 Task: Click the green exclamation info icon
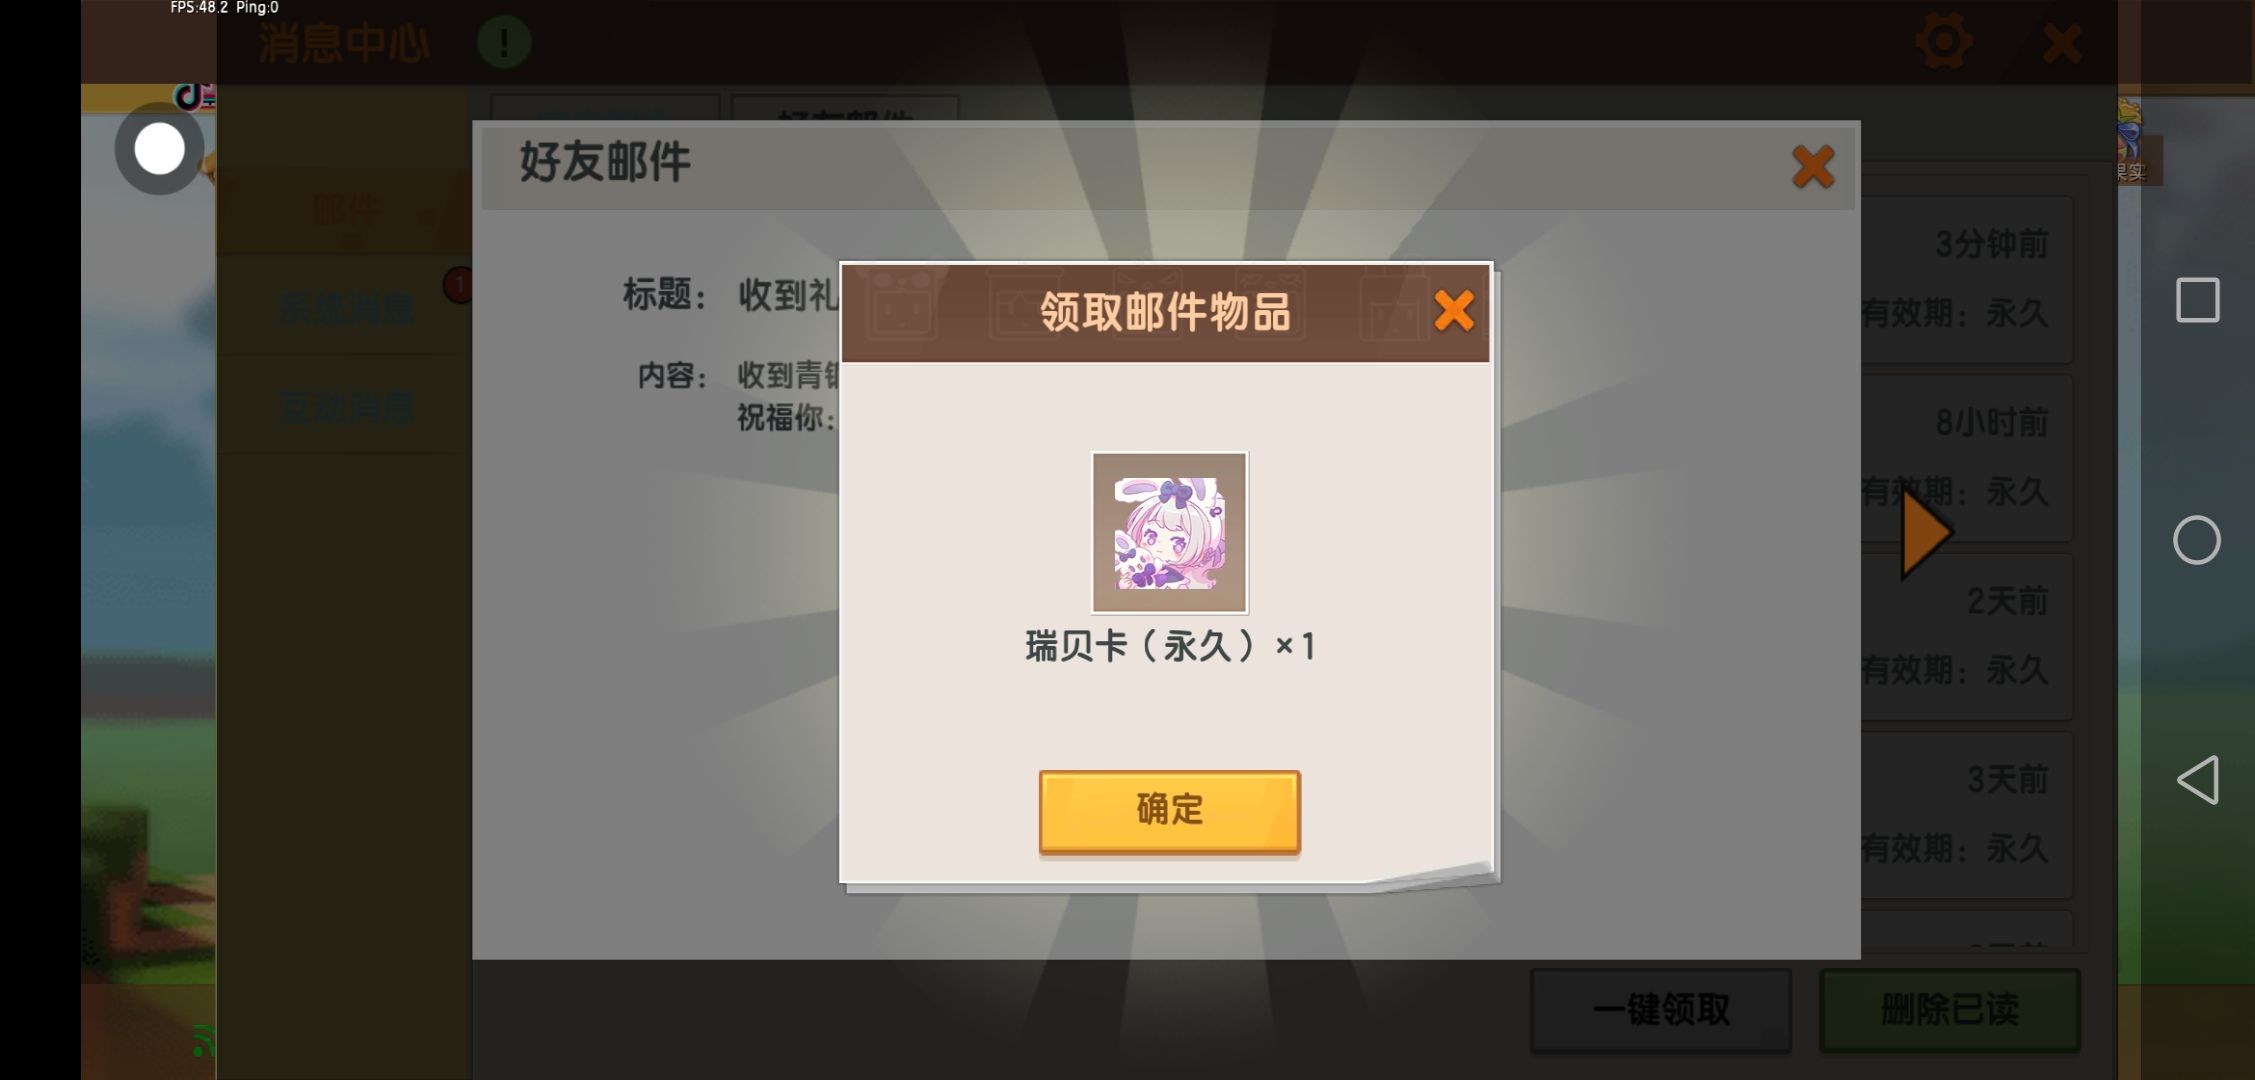(x=503, y=42)
